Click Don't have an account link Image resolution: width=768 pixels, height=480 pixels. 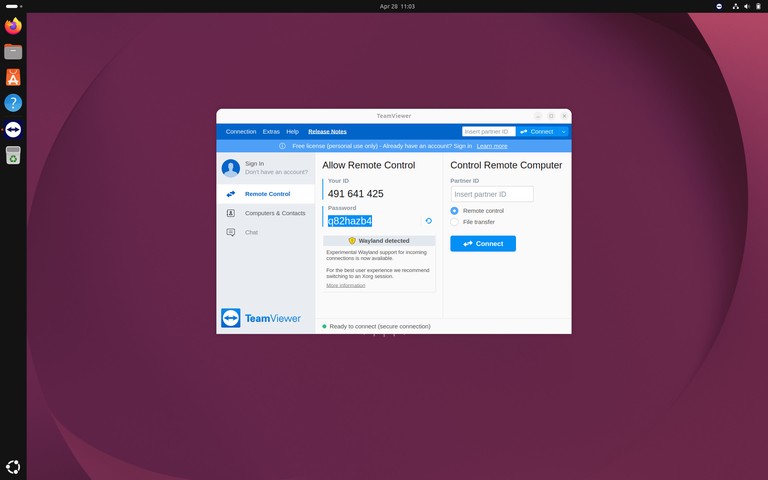pyautogui.click(x=276, y=172)
